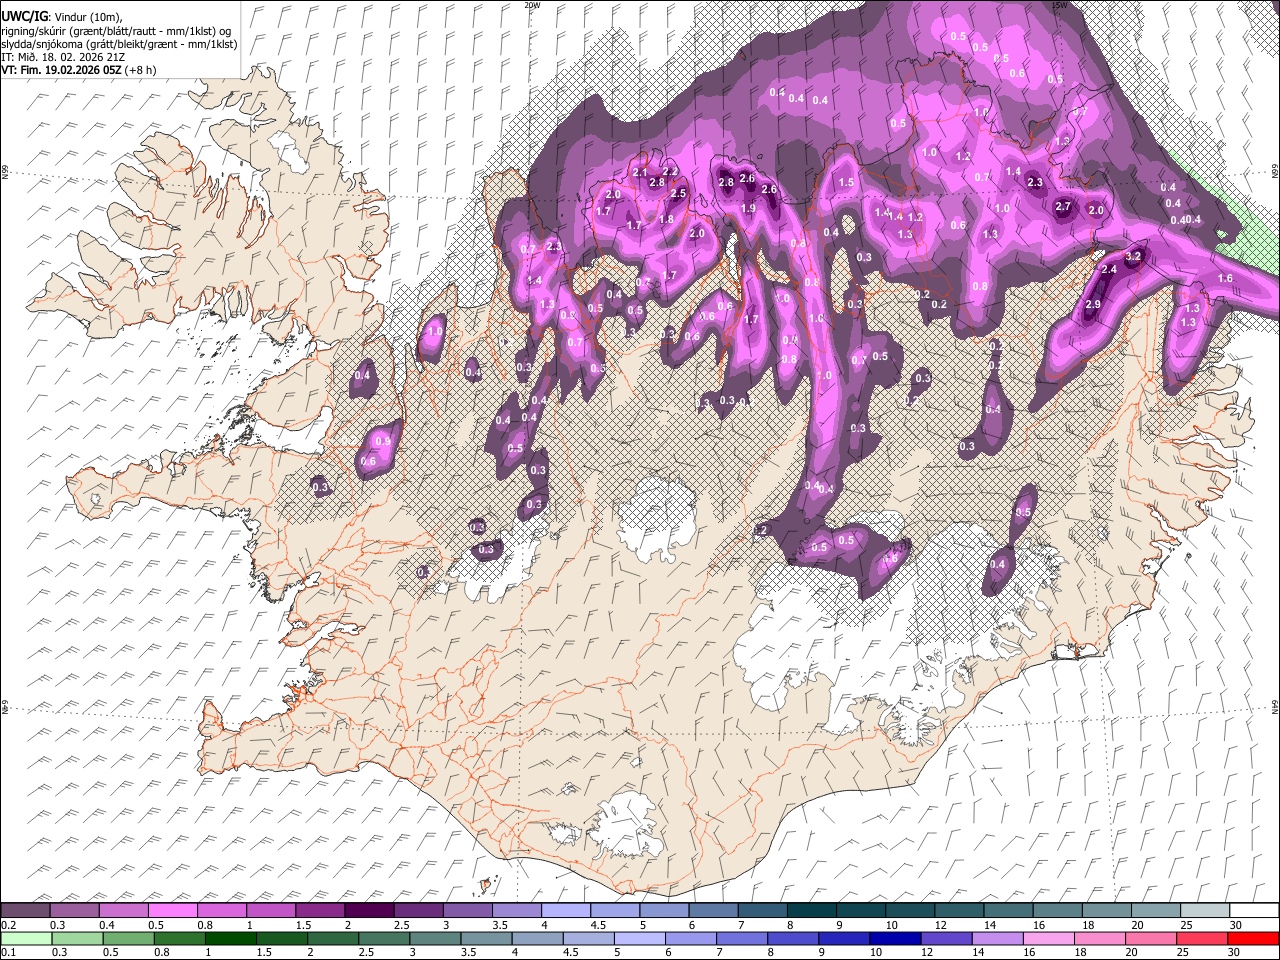The image size is (1280, 960).
Task: Pick the dark teal 8–9 swatch in the upper legend
Action: point(810,910)
